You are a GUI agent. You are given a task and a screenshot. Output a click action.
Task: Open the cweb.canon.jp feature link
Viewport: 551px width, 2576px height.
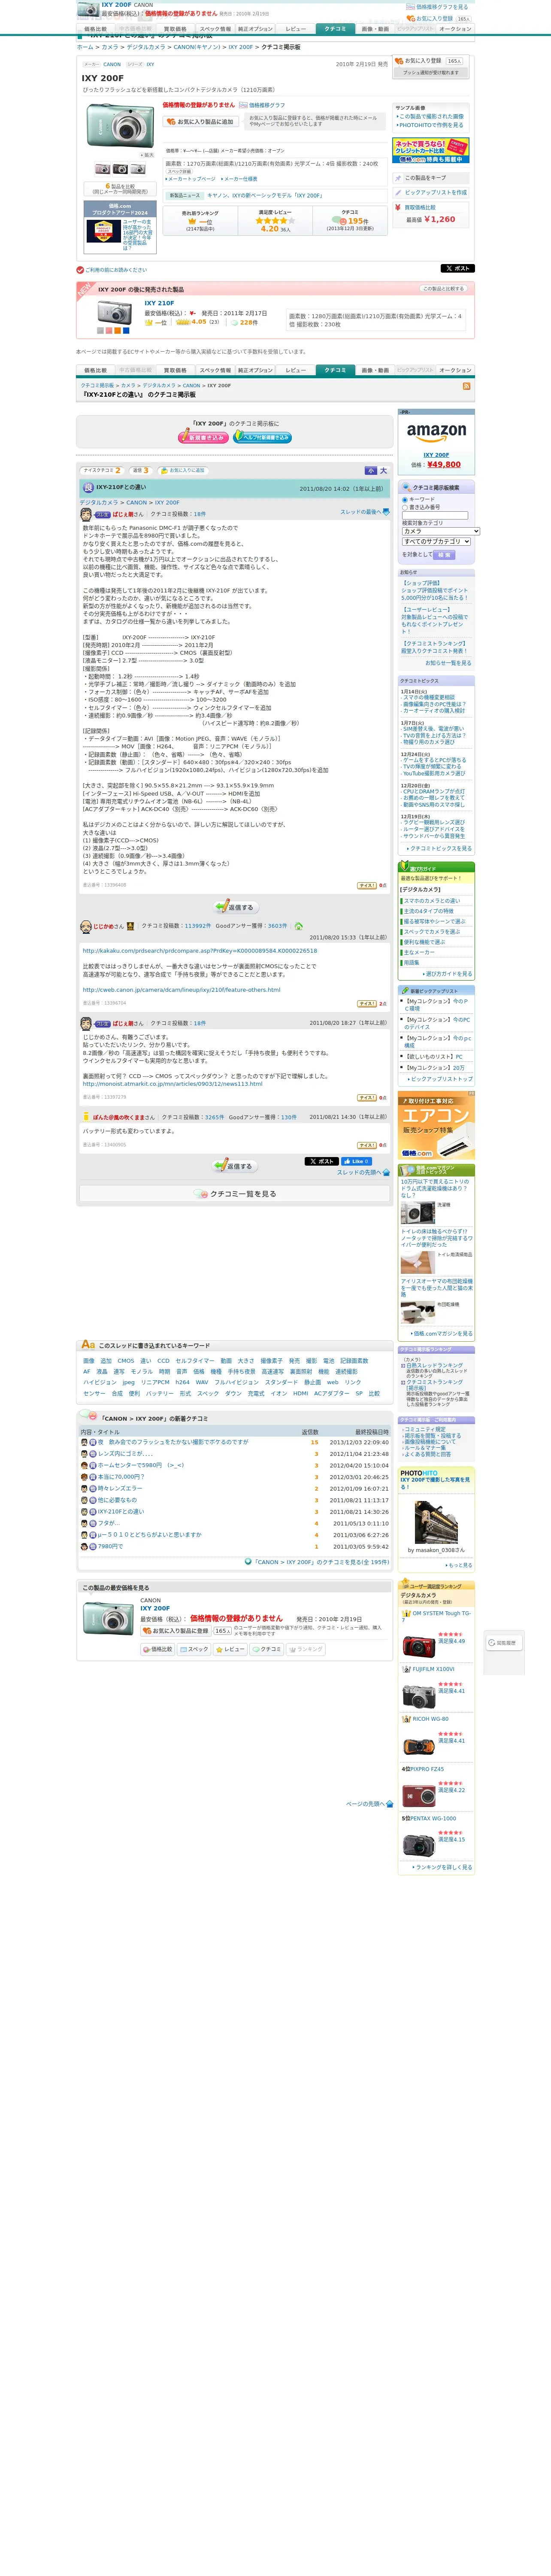(181, 990)
